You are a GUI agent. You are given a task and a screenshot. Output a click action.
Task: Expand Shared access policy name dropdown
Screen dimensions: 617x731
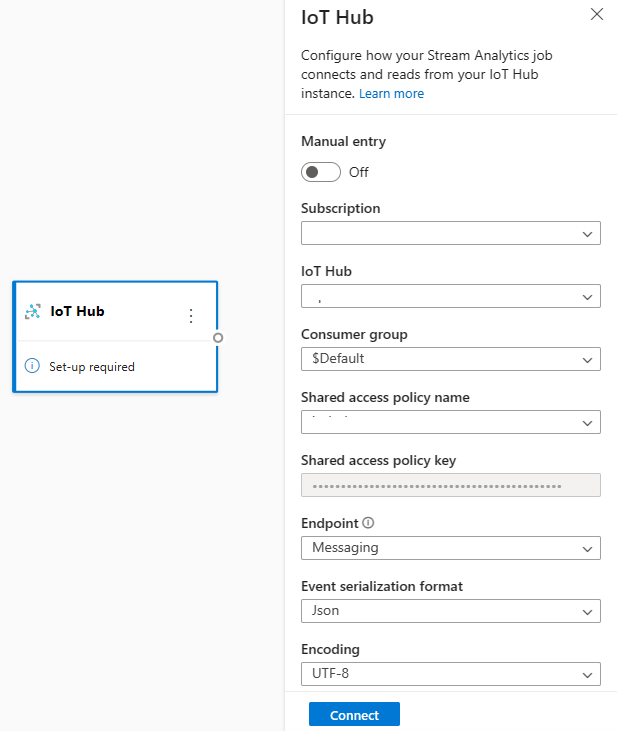point(451,422)
